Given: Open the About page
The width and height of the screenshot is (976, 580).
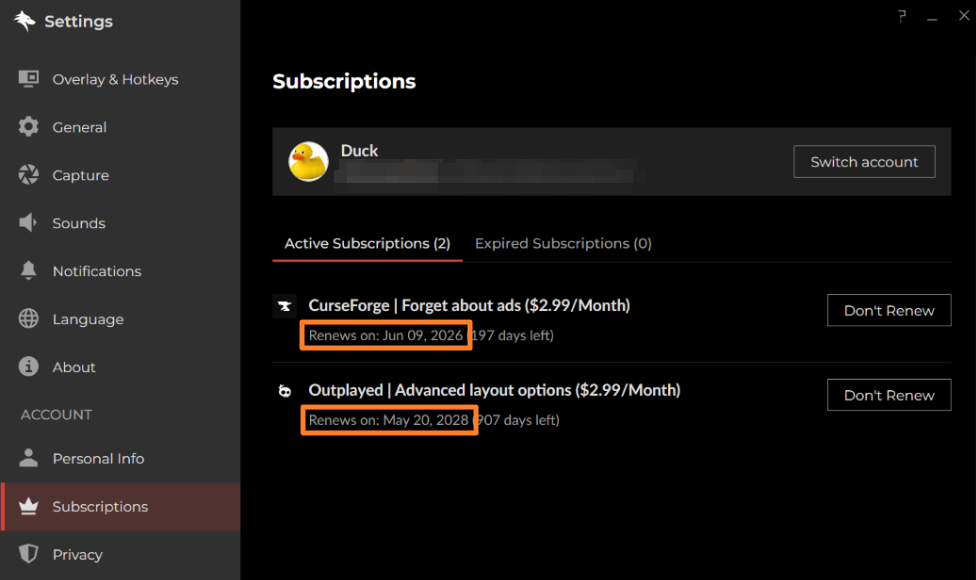Looking at the screenshot, I should (x=120, y=367).
